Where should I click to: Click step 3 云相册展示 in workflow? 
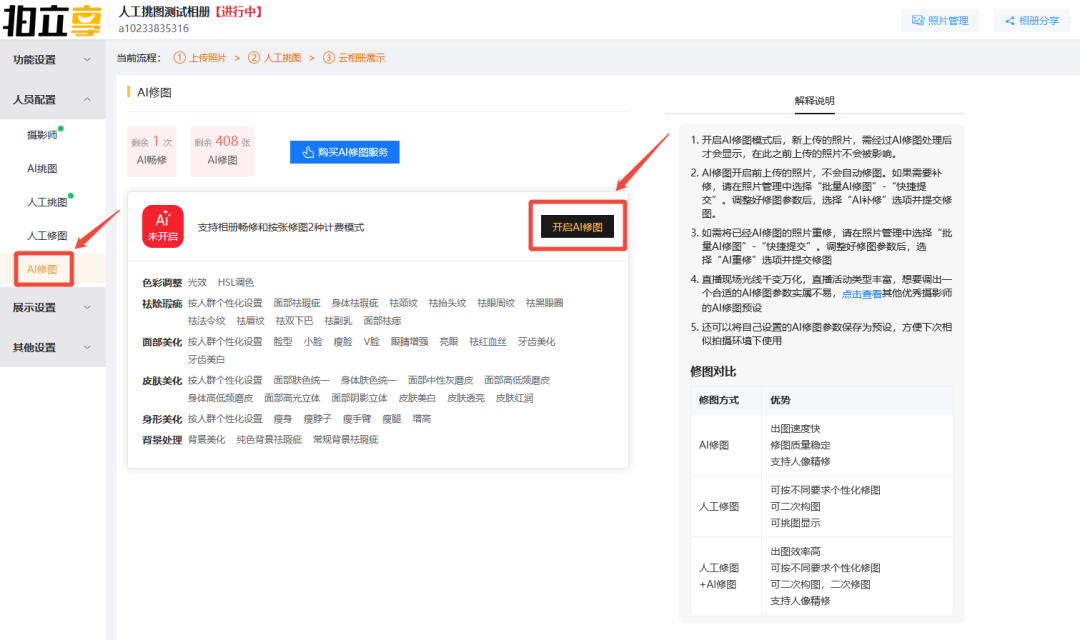click(x=354, y=58)
